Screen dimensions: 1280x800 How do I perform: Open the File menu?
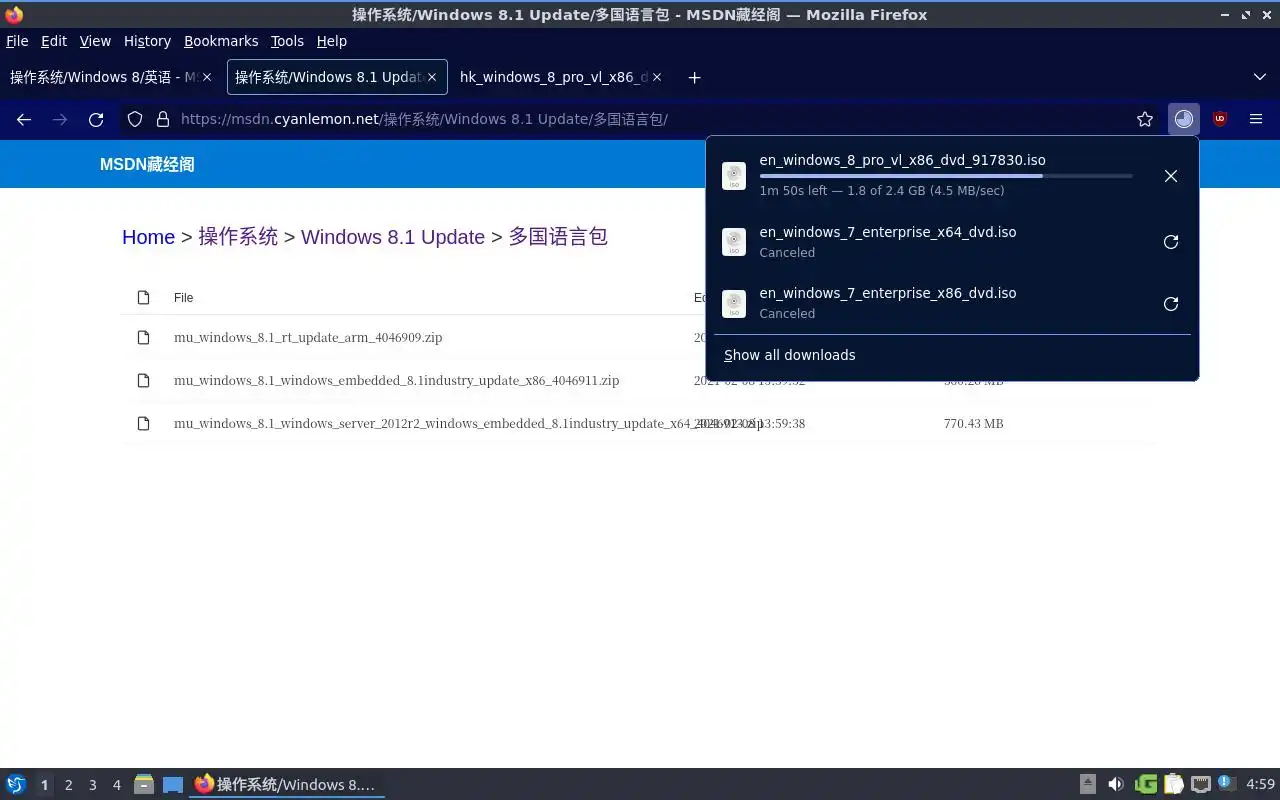17,41
